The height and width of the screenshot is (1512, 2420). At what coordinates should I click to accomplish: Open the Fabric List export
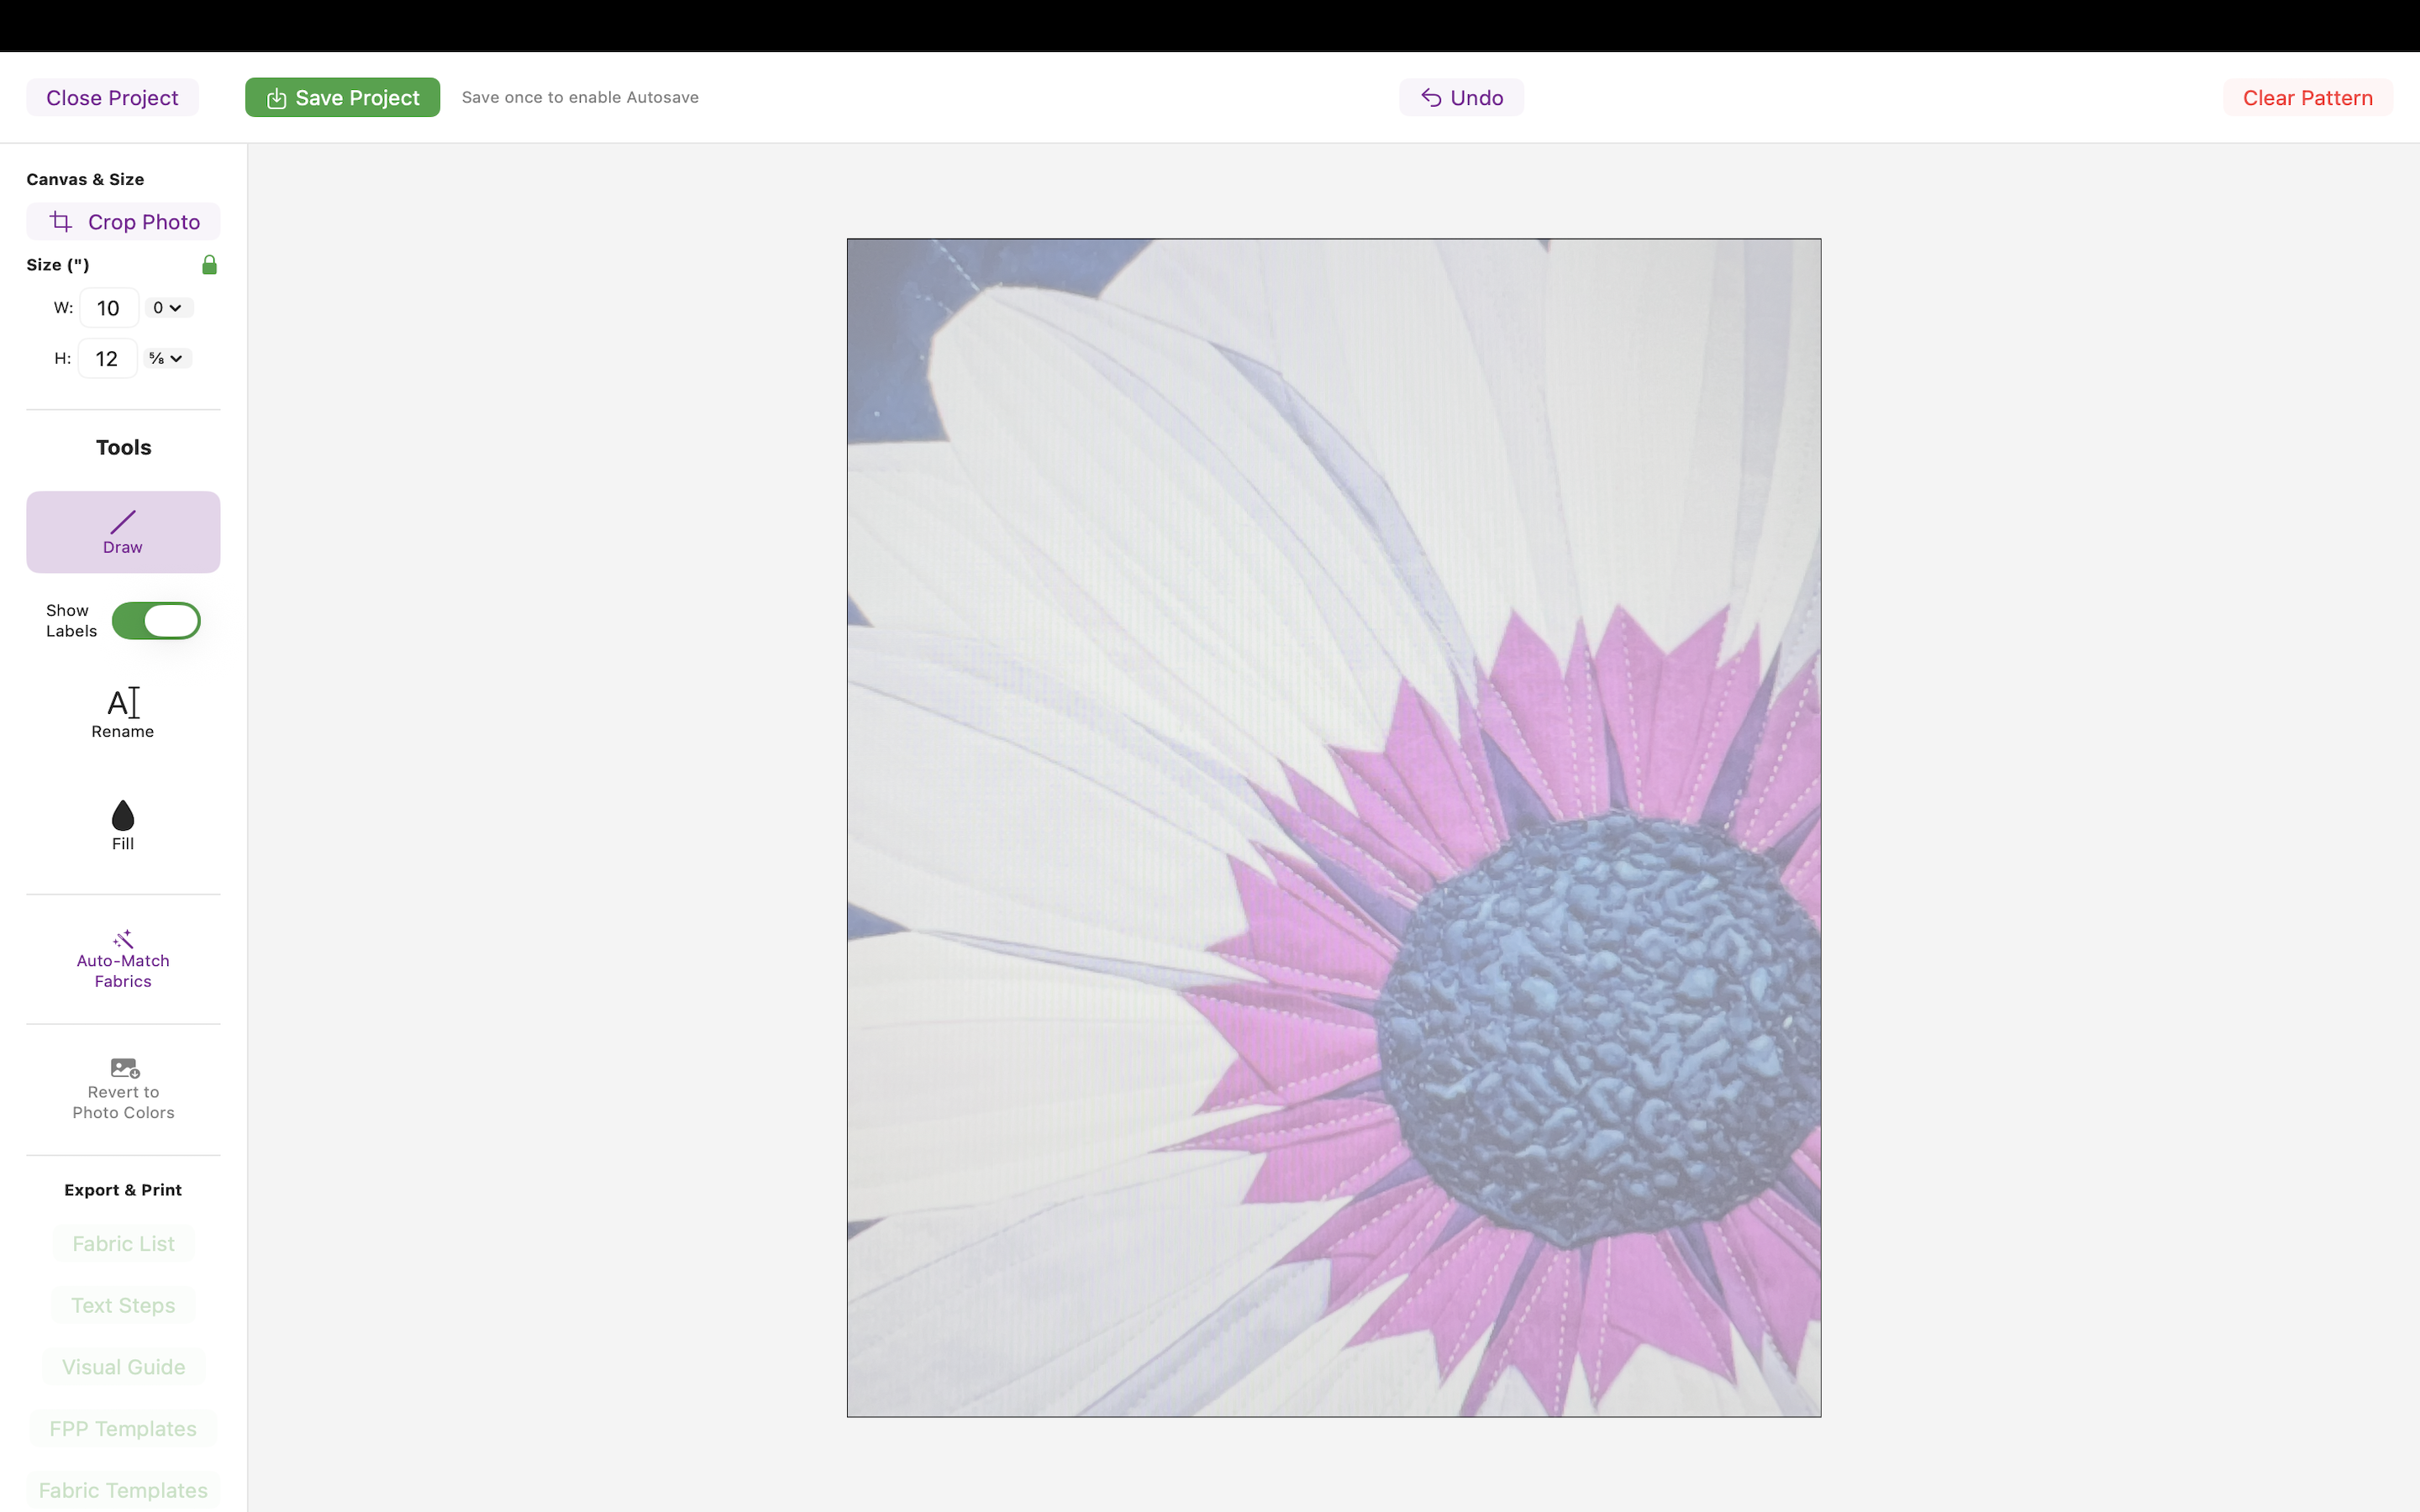[x=123, y=1243]
